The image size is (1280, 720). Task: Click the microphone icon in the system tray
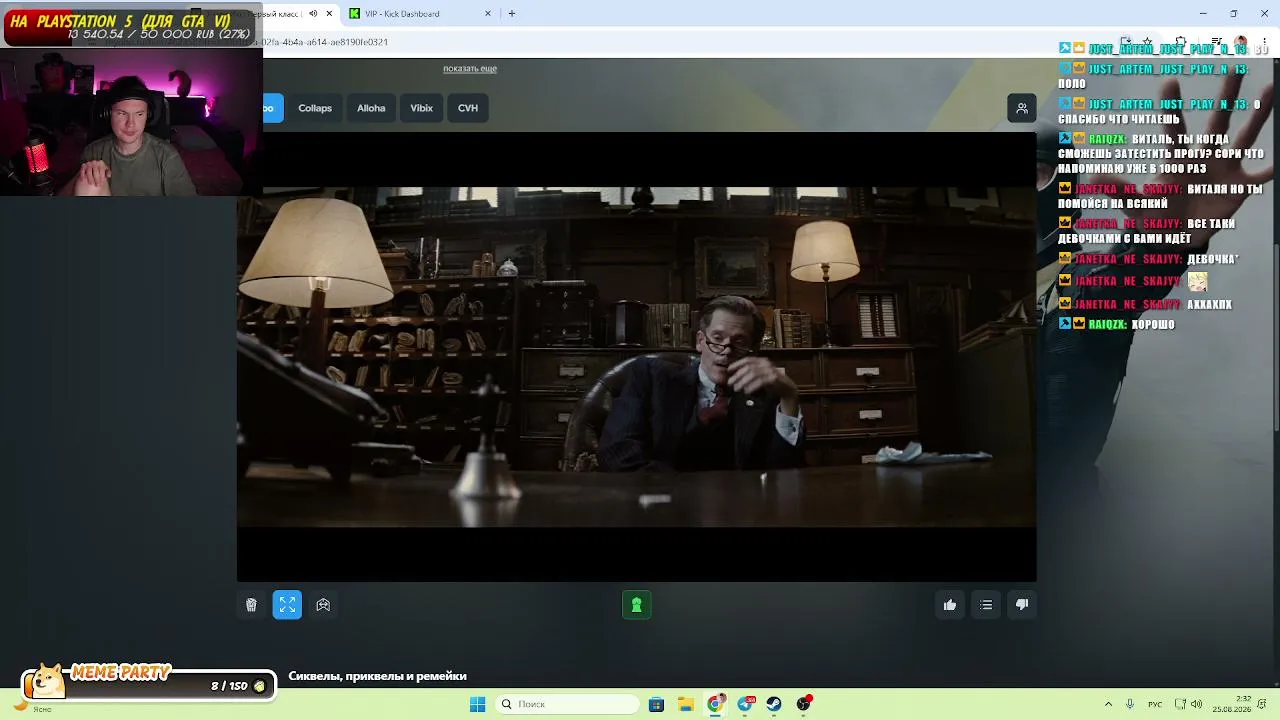pos(1130,704)
